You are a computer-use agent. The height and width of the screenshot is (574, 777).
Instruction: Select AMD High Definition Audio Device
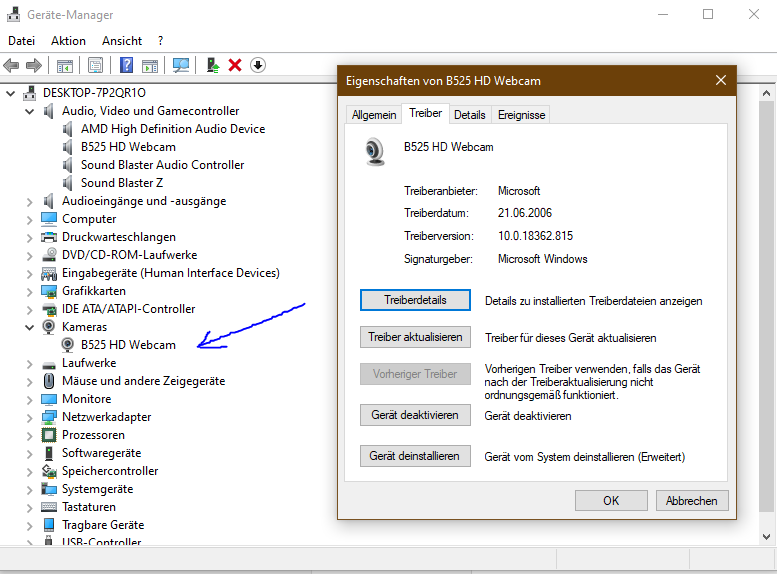point(173,129)
